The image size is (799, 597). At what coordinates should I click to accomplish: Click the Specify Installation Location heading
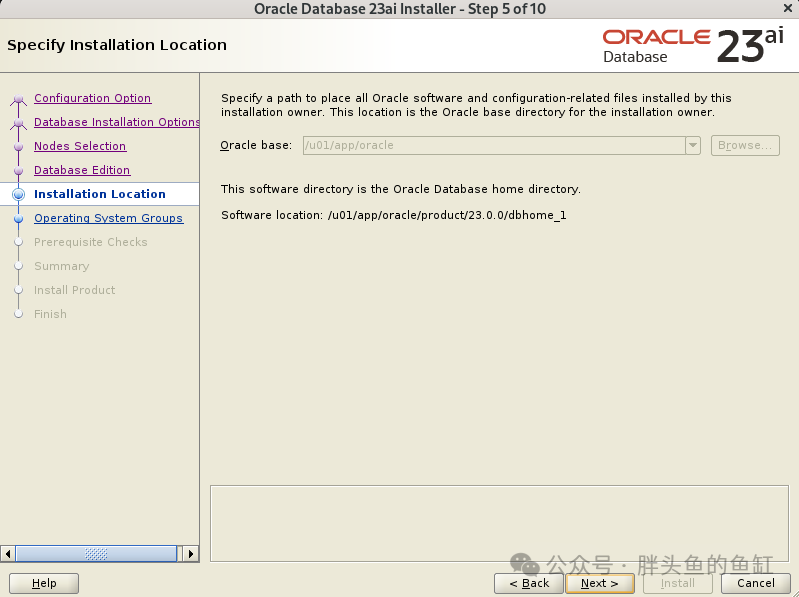click(x=117, y=45)
